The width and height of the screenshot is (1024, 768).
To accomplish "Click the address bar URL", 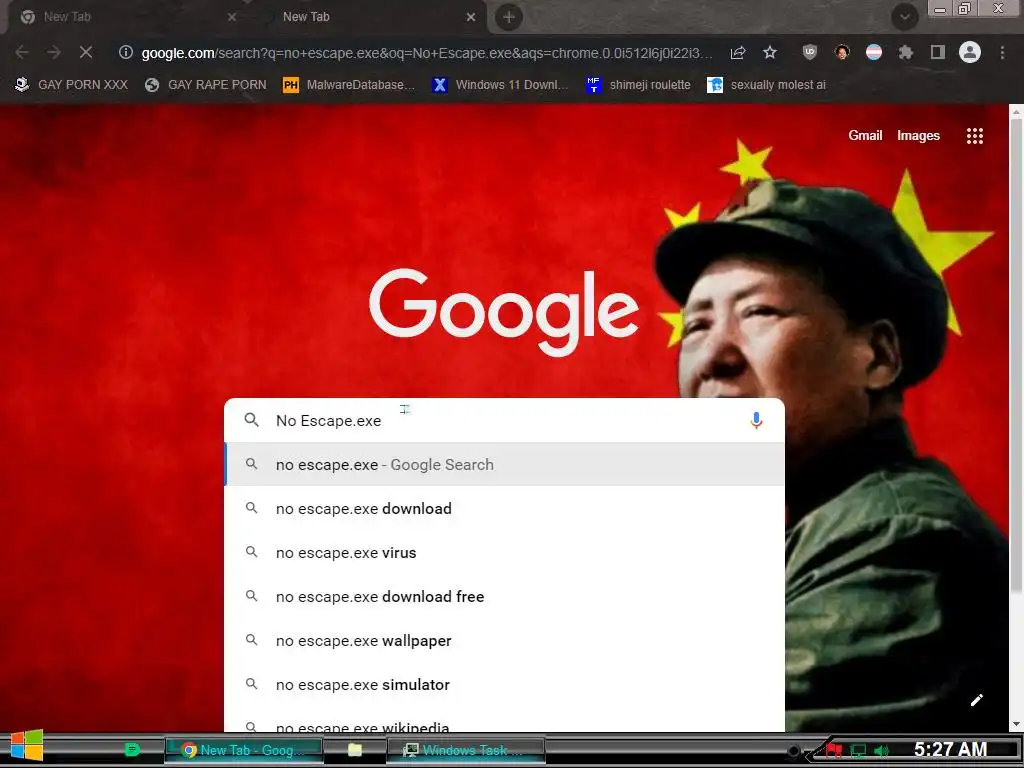I will [426, 53].
